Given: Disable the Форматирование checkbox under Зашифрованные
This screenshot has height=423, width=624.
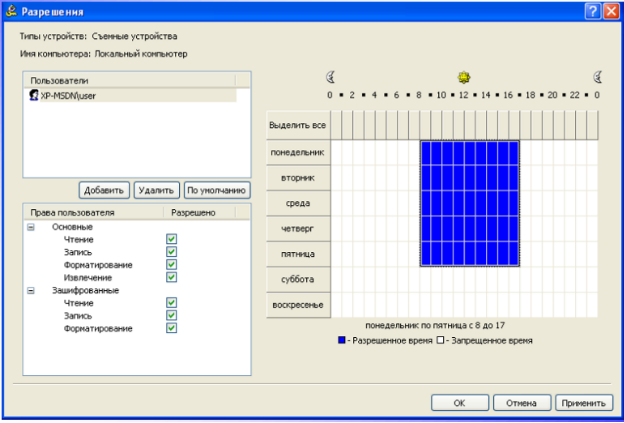Looking at the screenshot, I should (172, 328).
